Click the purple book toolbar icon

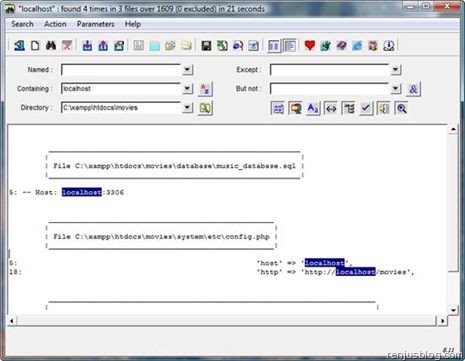click(341, 45)
